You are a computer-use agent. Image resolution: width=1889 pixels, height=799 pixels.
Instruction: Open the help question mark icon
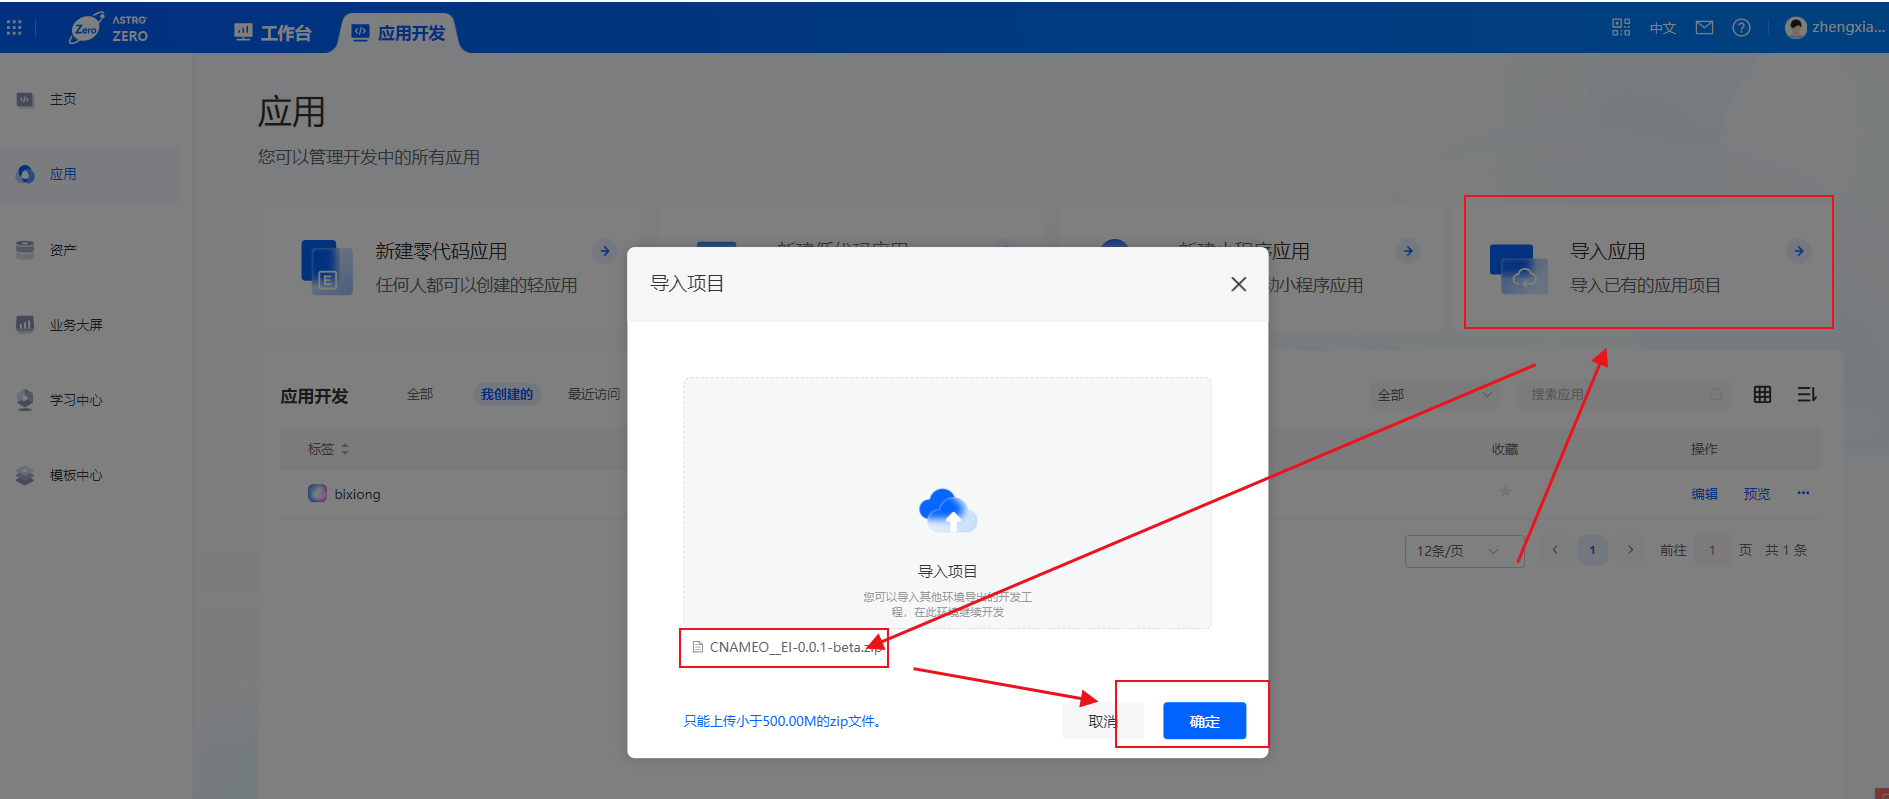pyautogui.click(x=1741, y=28)
